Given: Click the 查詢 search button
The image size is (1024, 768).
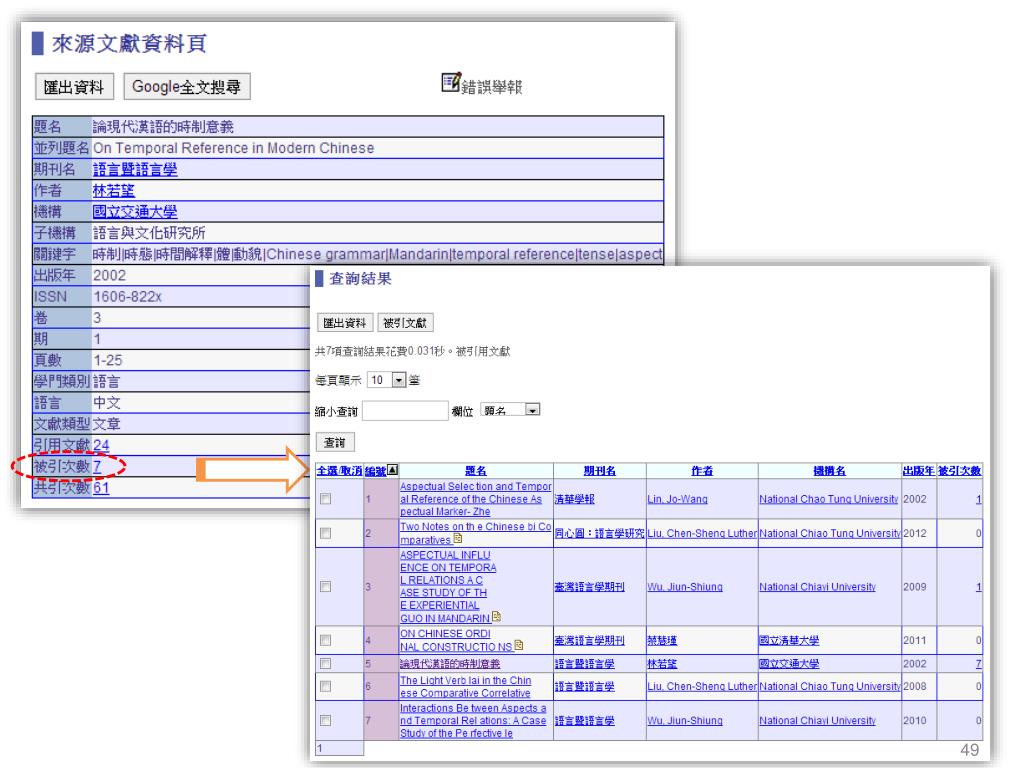Looking at the screenshot, I should click(x=335, y=443).
